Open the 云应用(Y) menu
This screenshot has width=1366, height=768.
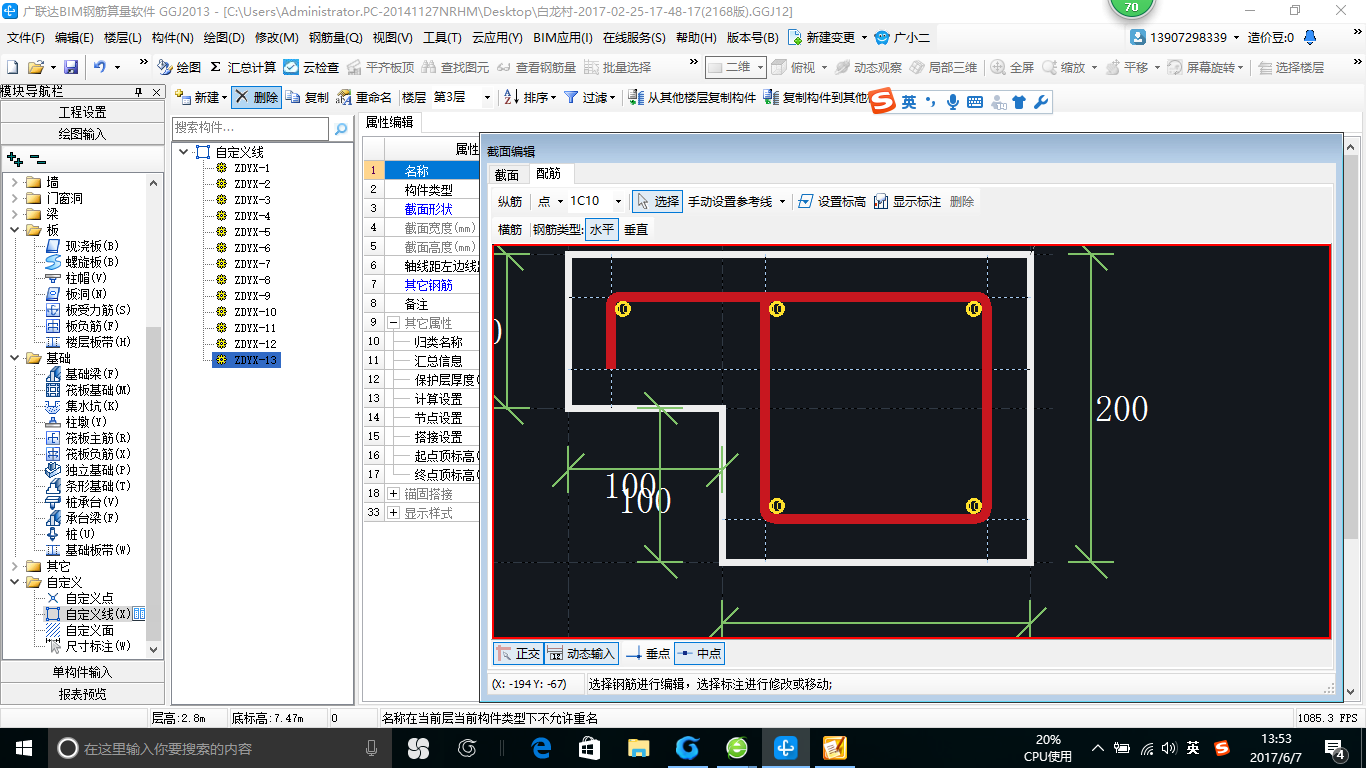[497, 37]
